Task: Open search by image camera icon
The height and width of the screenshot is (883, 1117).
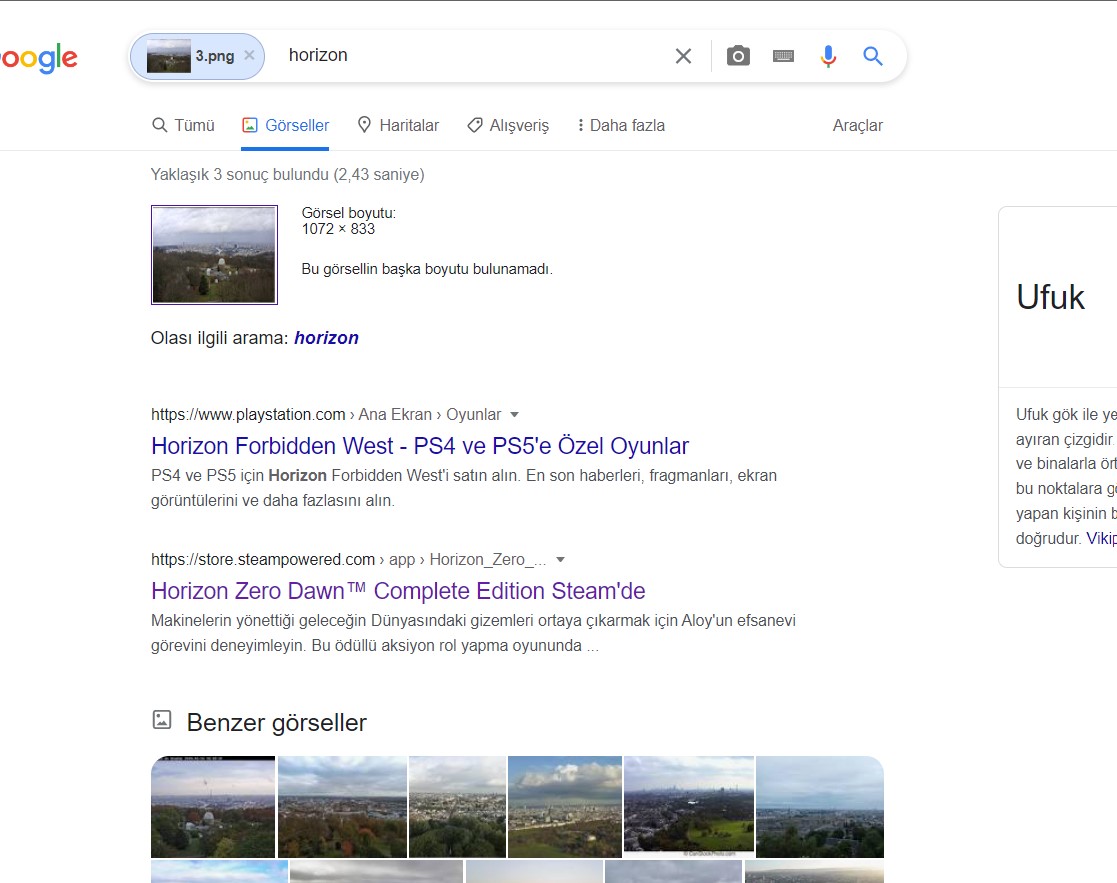Action: [738, 56]
